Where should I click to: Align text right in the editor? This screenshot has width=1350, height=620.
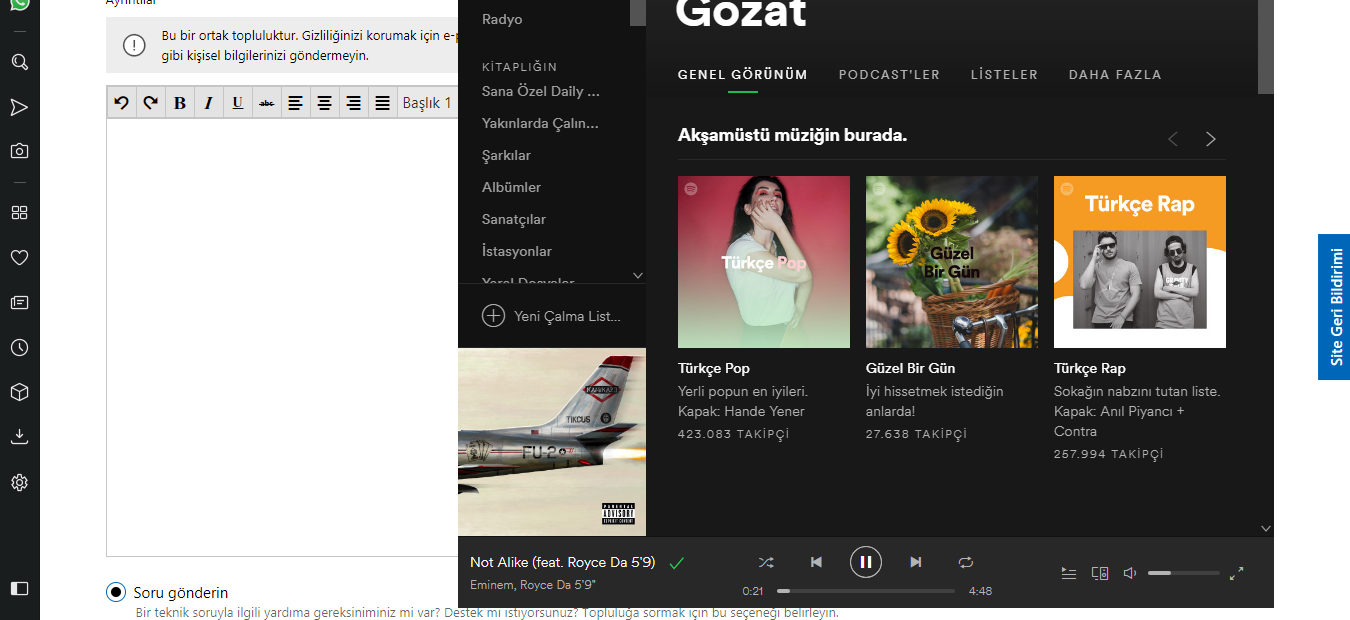pos(354,102)
